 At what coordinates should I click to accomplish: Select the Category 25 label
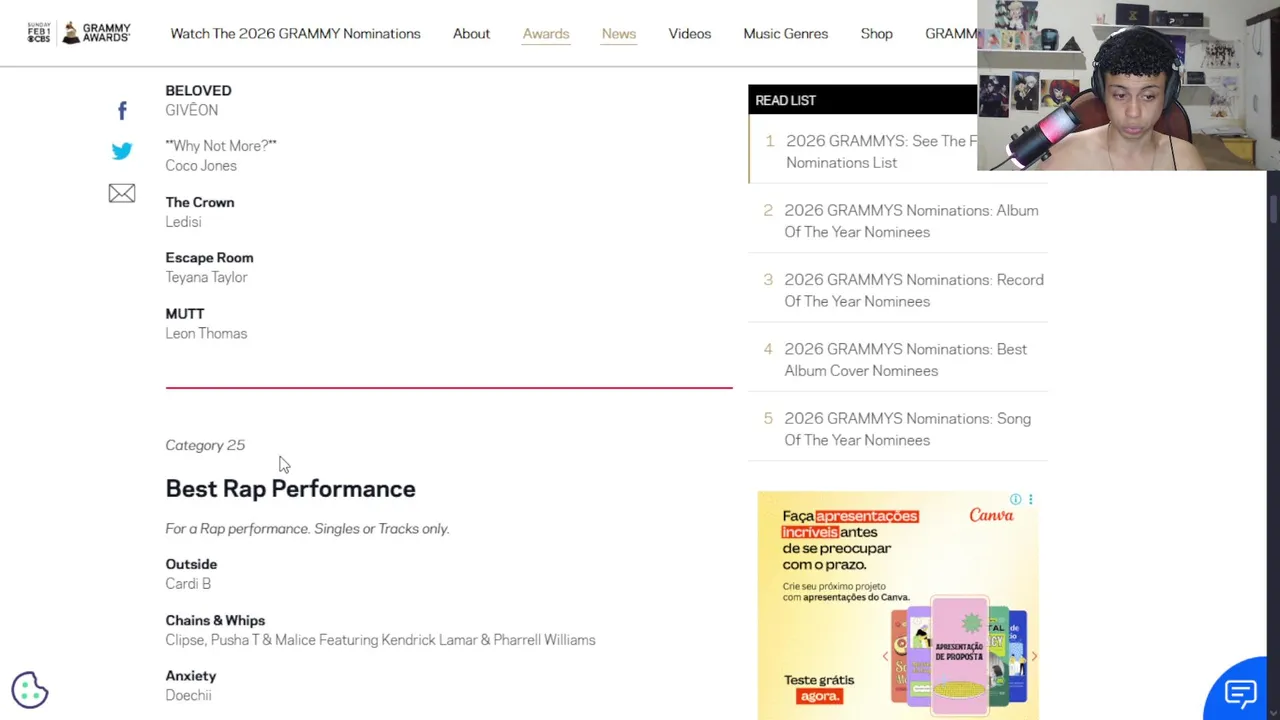click(x=205, y=445)
